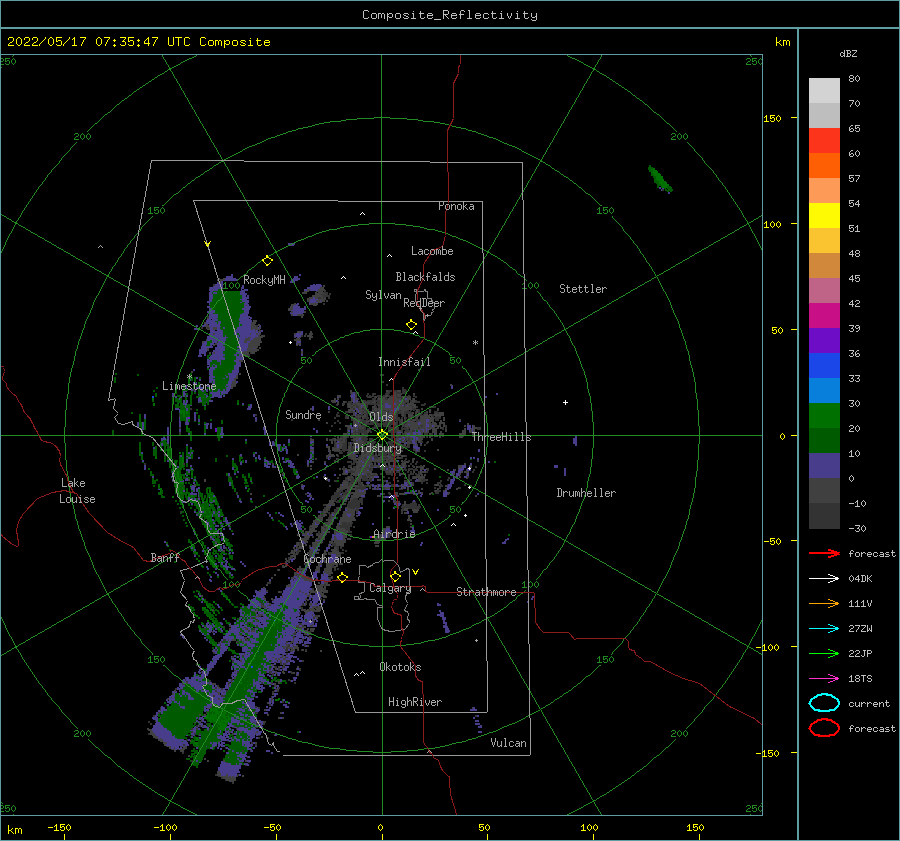Select yellow diamond marker south of RedDeer
The width and height of the screenshot is (900, 841).
pyautogui.click(x=412, y=325)
